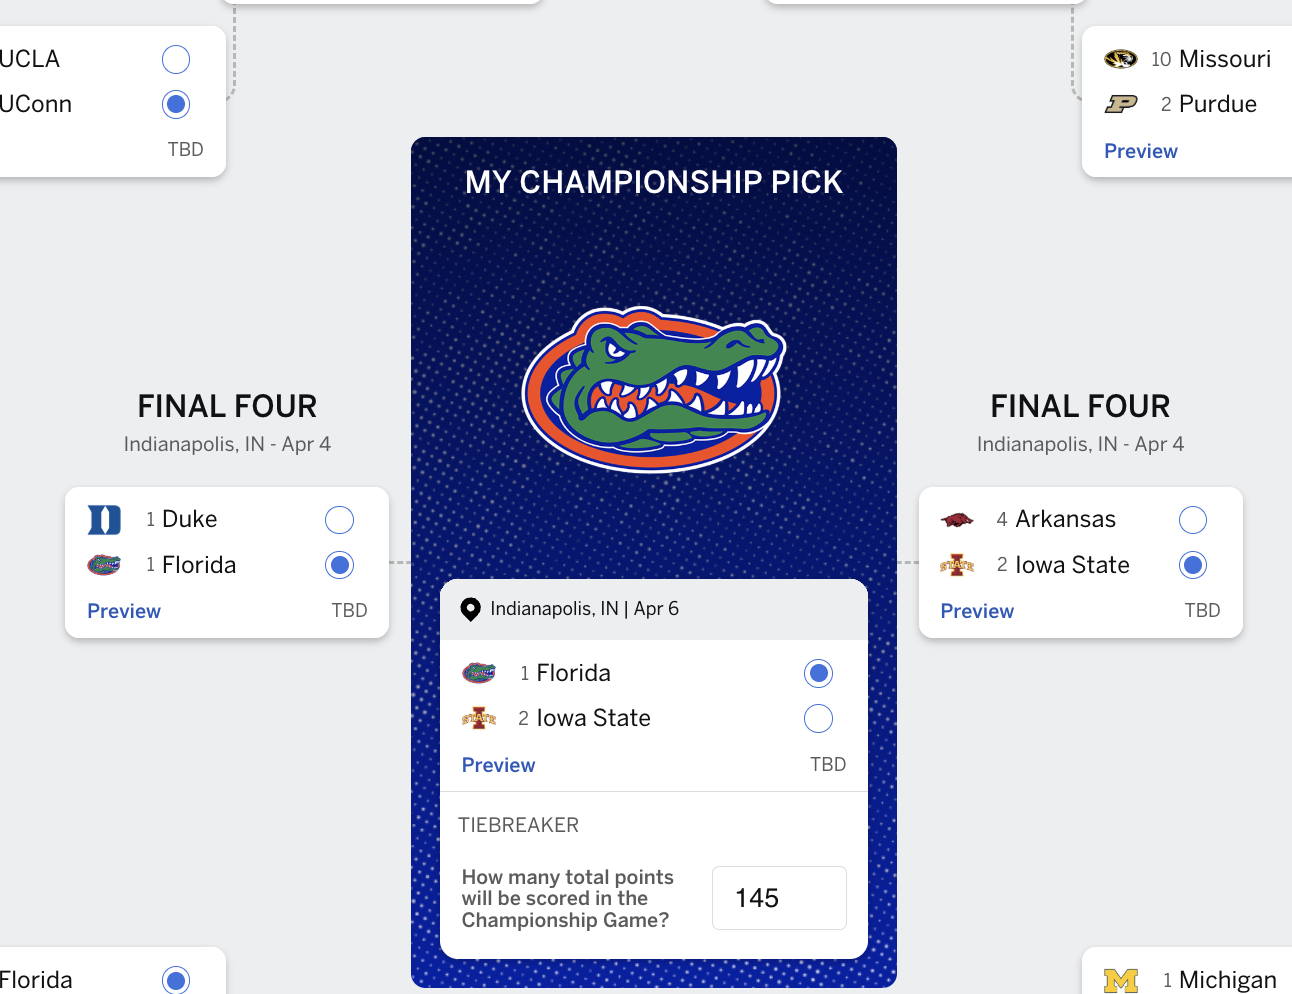Select Arkansas to win Final Four game
Screen dimensions: 1292x994
point(1193,520)
